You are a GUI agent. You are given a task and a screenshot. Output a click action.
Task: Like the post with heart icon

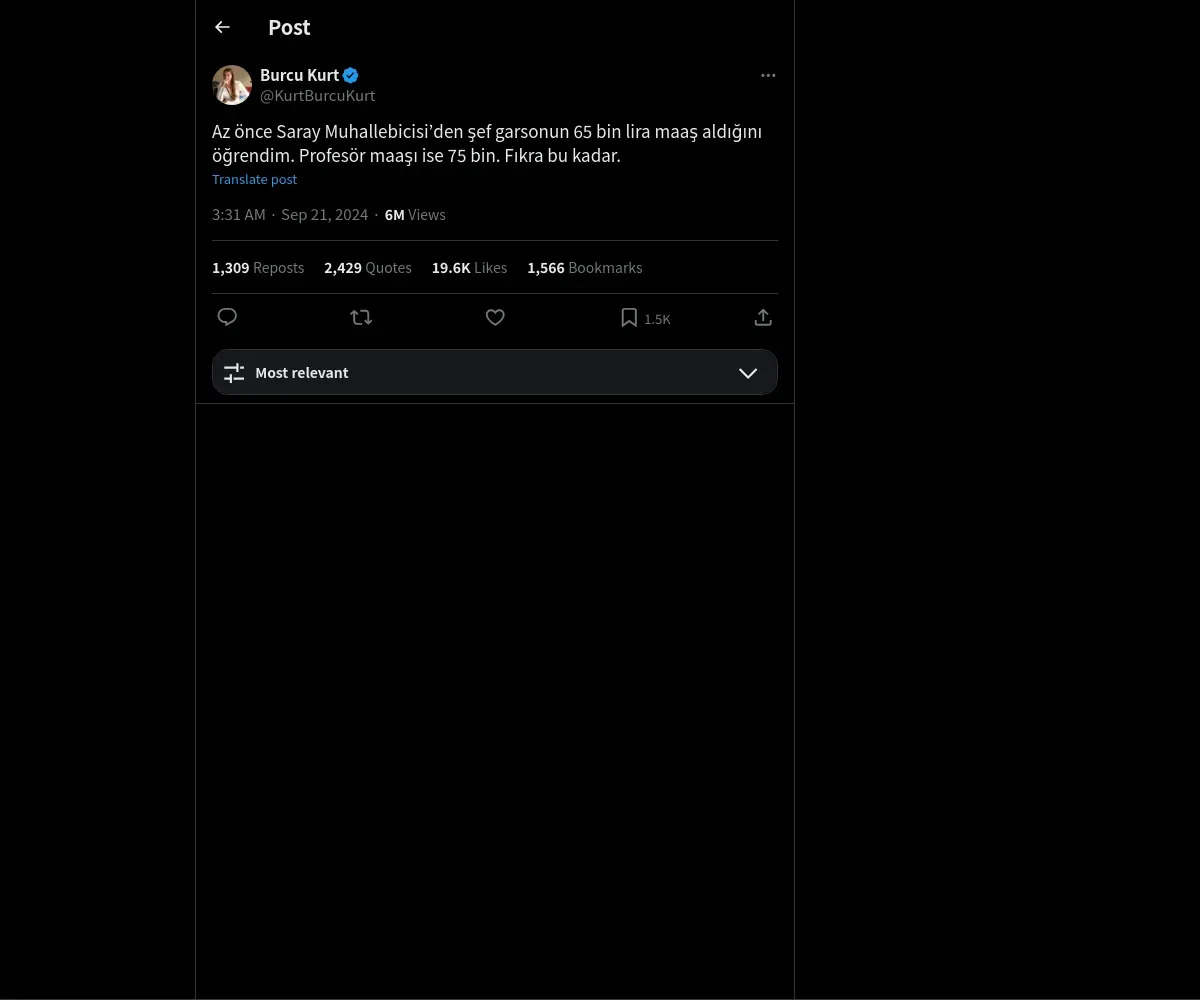(495, 317)
